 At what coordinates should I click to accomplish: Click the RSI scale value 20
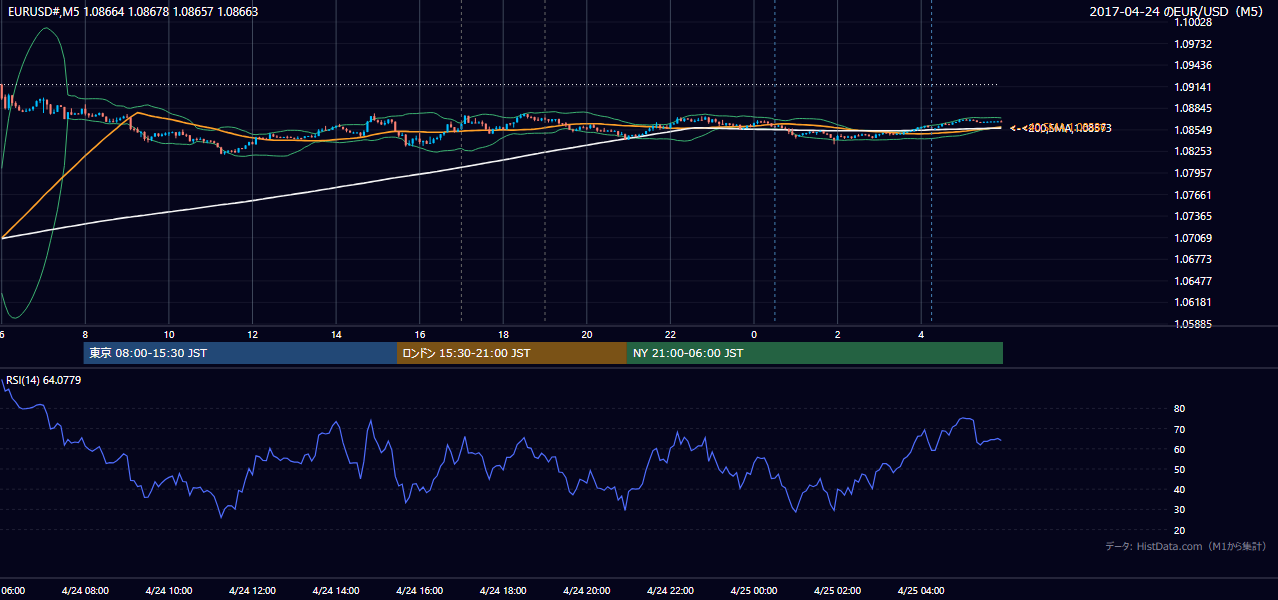pyautogui.click(x=1180, y=530)
